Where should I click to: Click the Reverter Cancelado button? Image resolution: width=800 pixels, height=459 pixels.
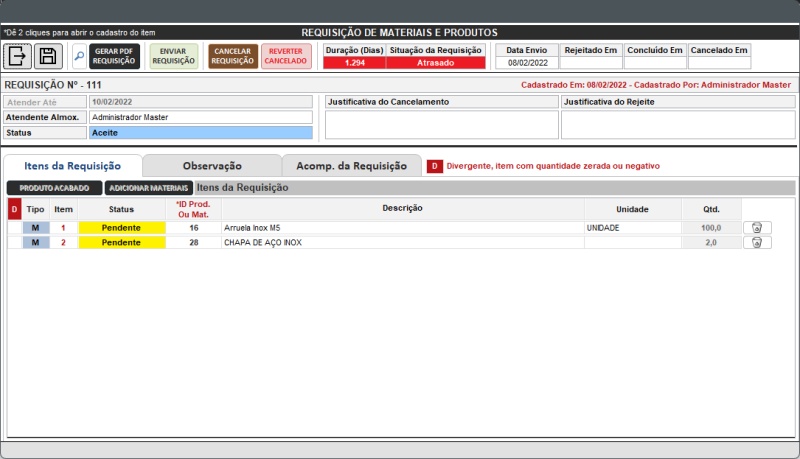(x=286, y=56)
